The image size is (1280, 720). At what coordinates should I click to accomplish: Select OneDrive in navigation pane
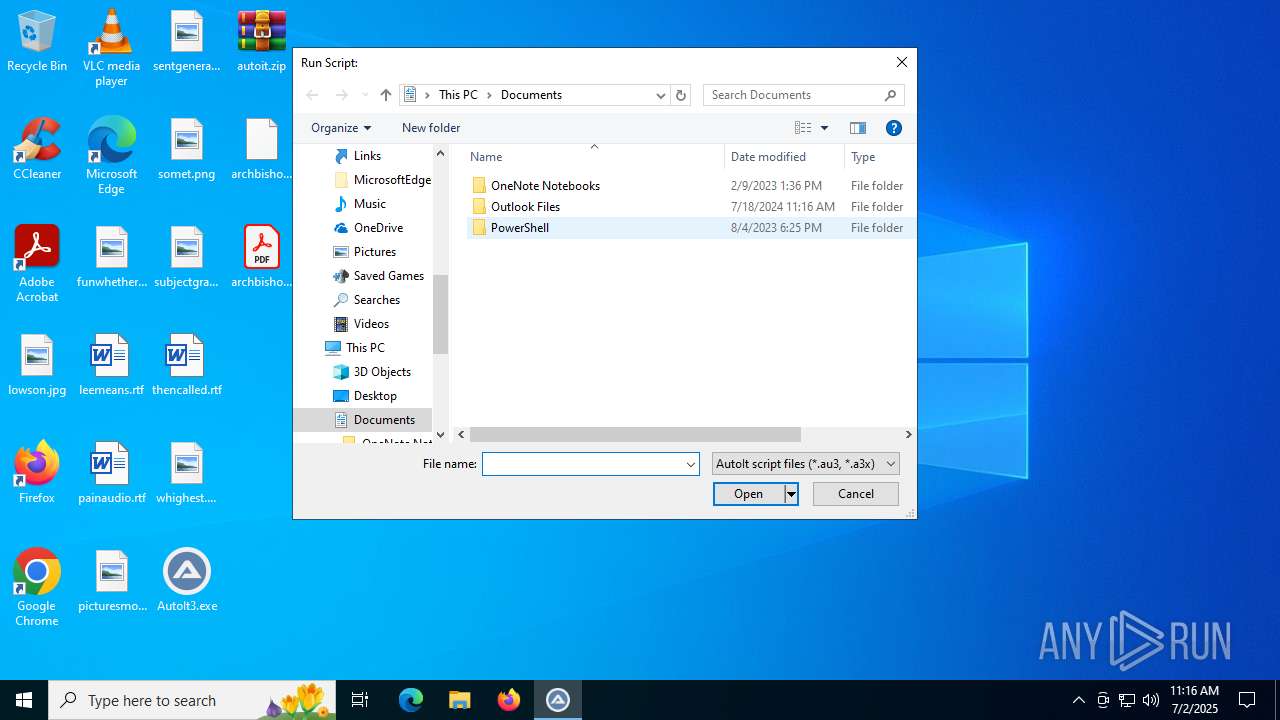pos(378,228)
